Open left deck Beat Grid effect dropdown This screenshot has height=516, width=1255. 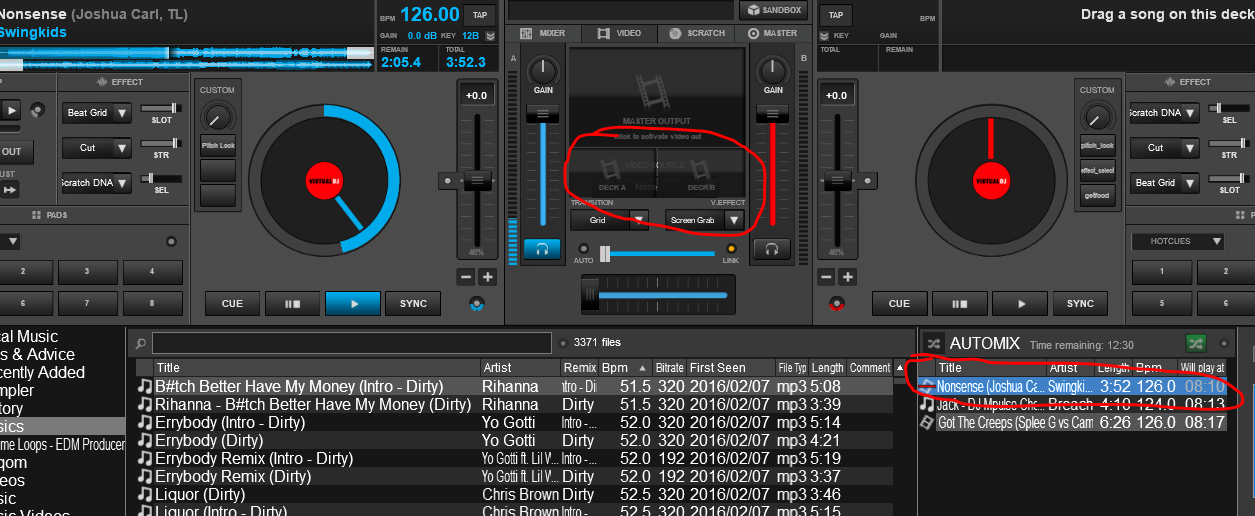pyautogui.click(x=96, y=113)
